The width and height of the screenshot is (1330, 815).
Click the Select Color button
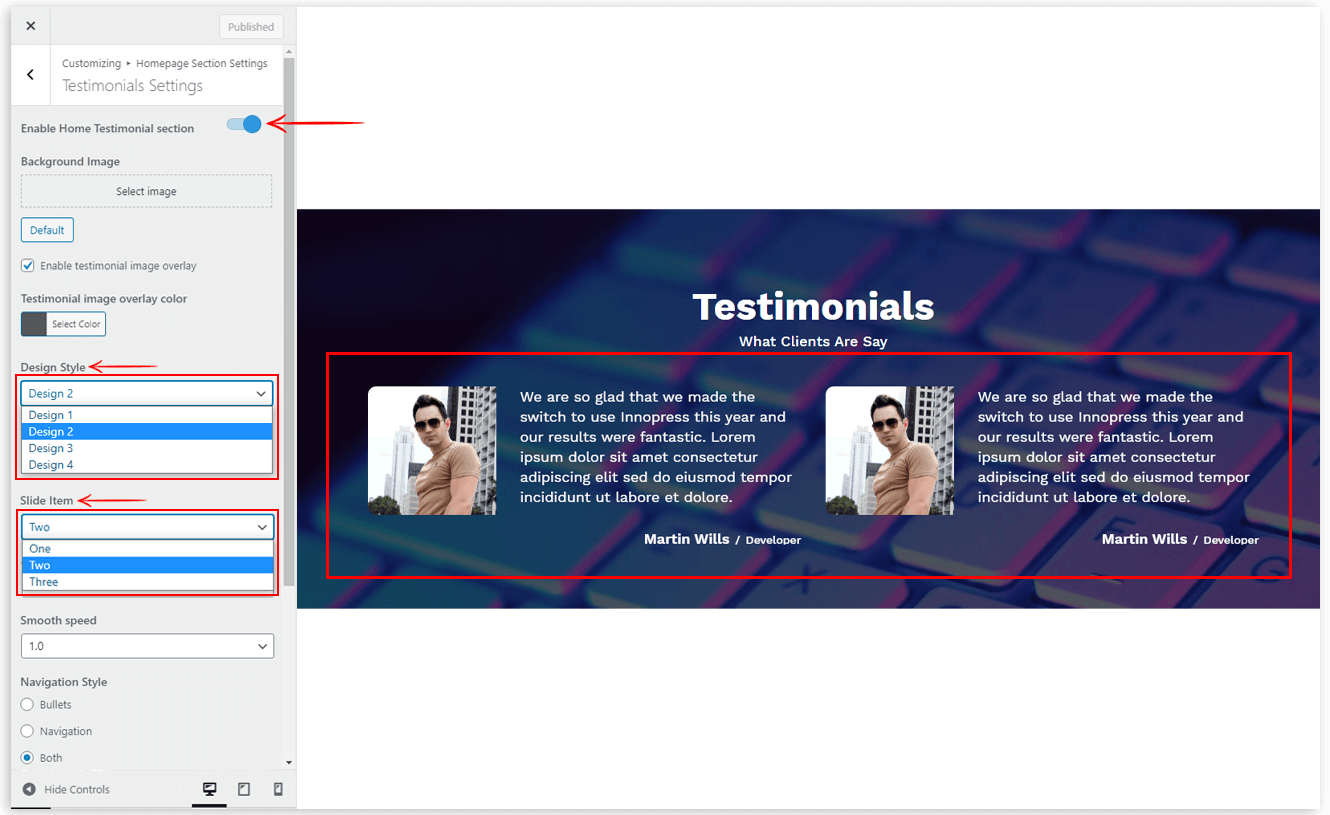tap(76, 324)
